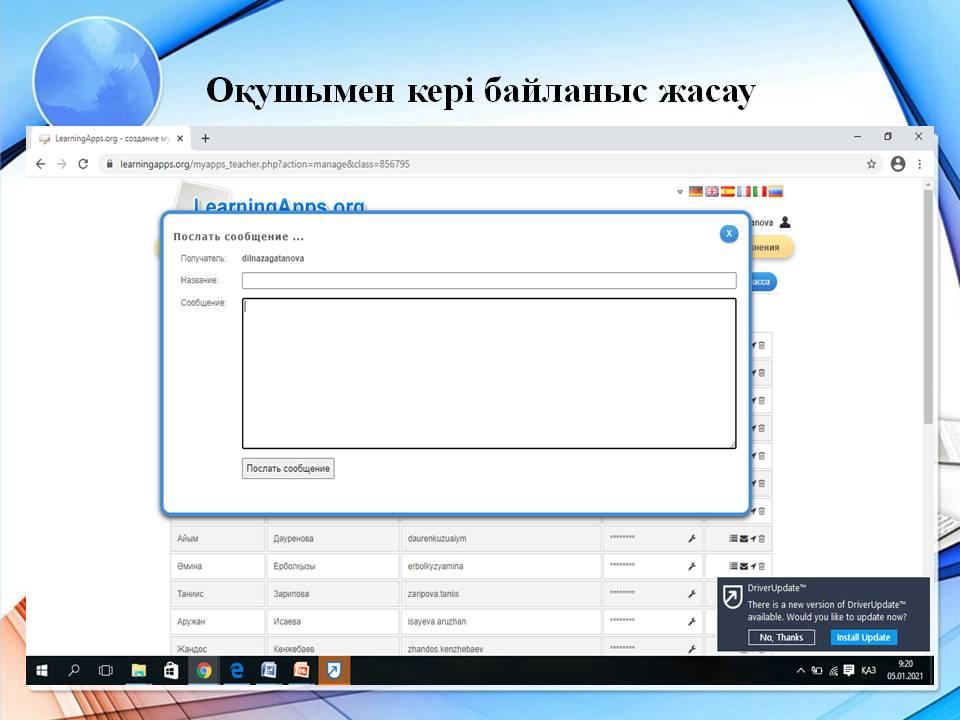Reload the LearningApps page

pos(83,164)
